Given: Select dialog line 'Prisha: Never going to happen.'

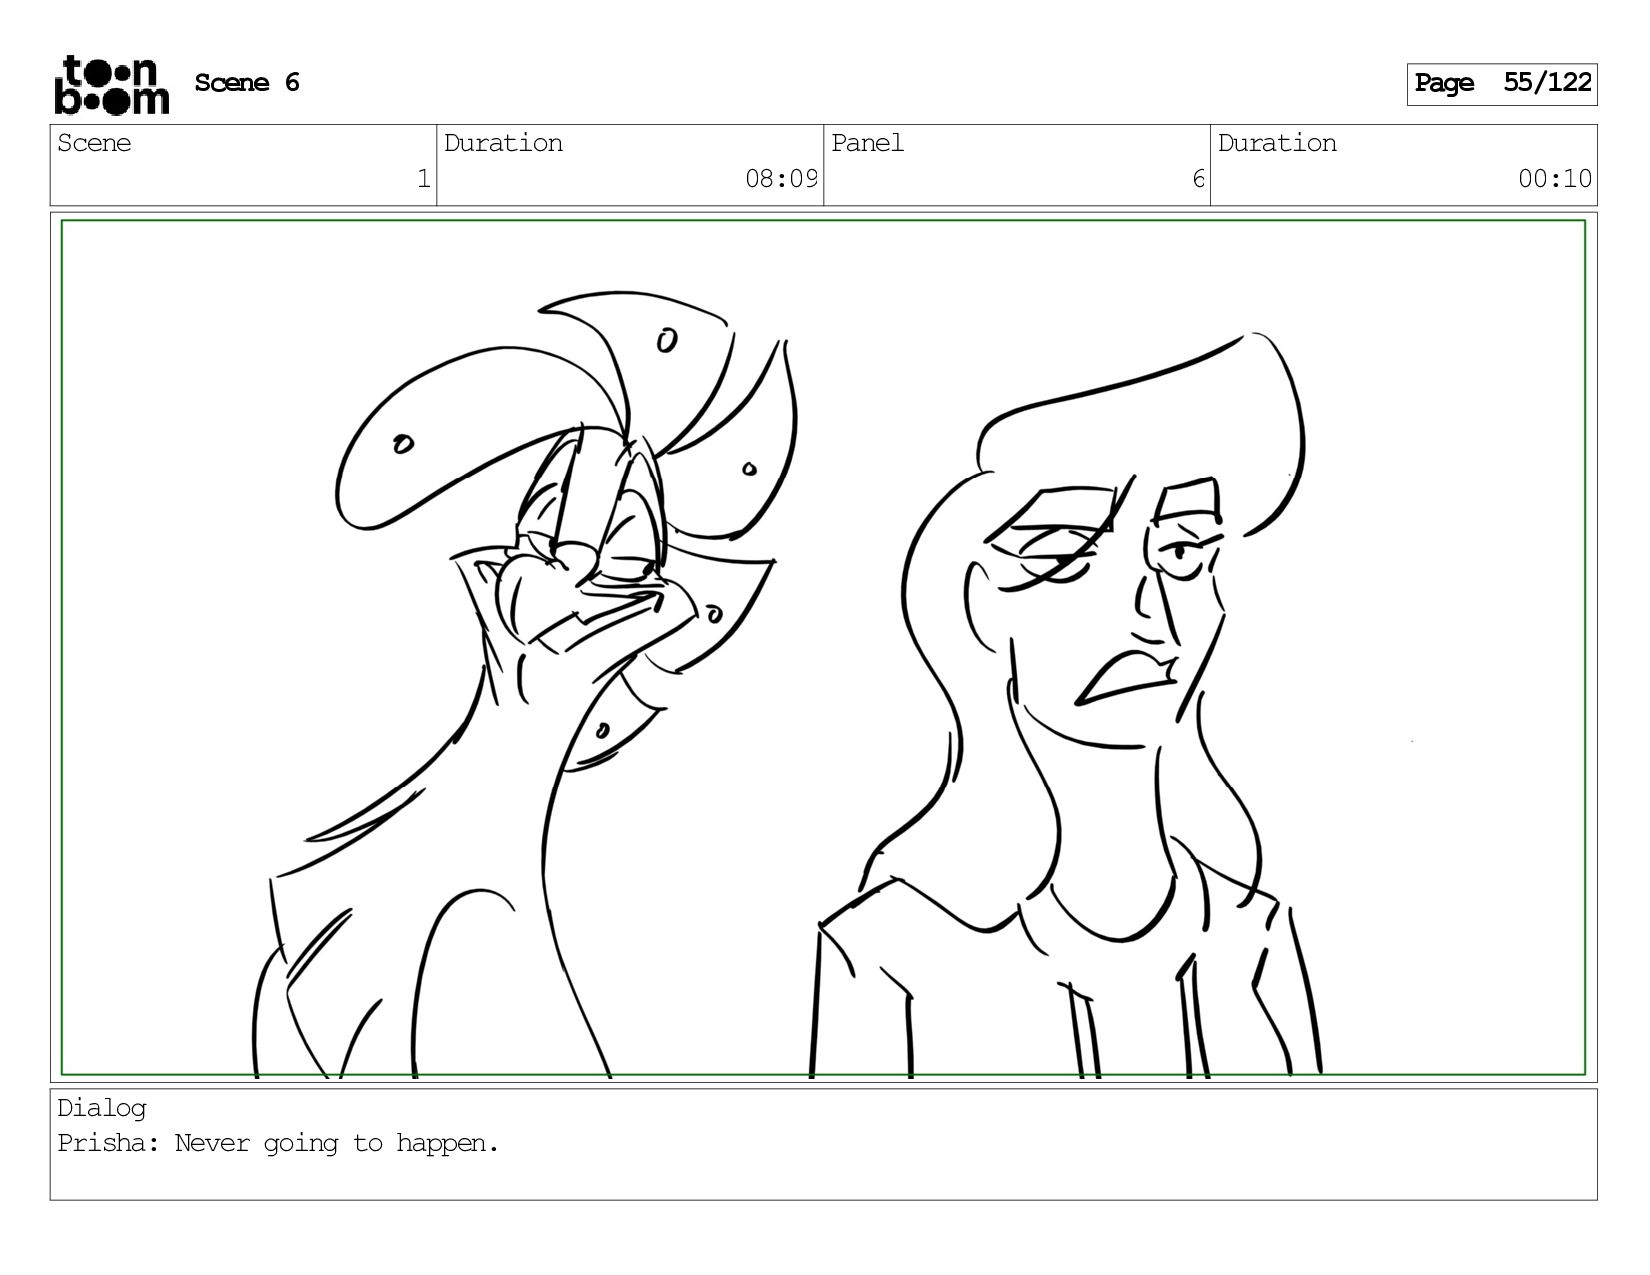Looking at the screenshot, I should point(278,1143).
